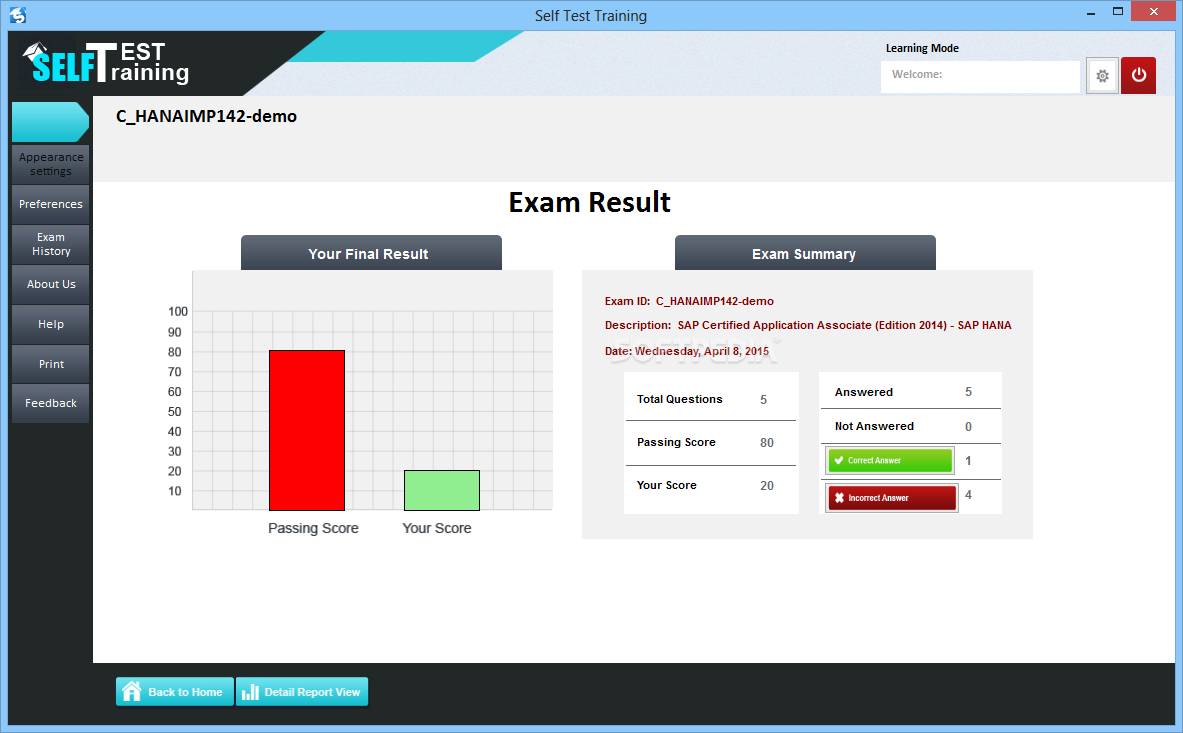The height and width of the screenshot is (733, 1183).
Task: Select Print in sidebar
Action: click(x=51, y=363)
